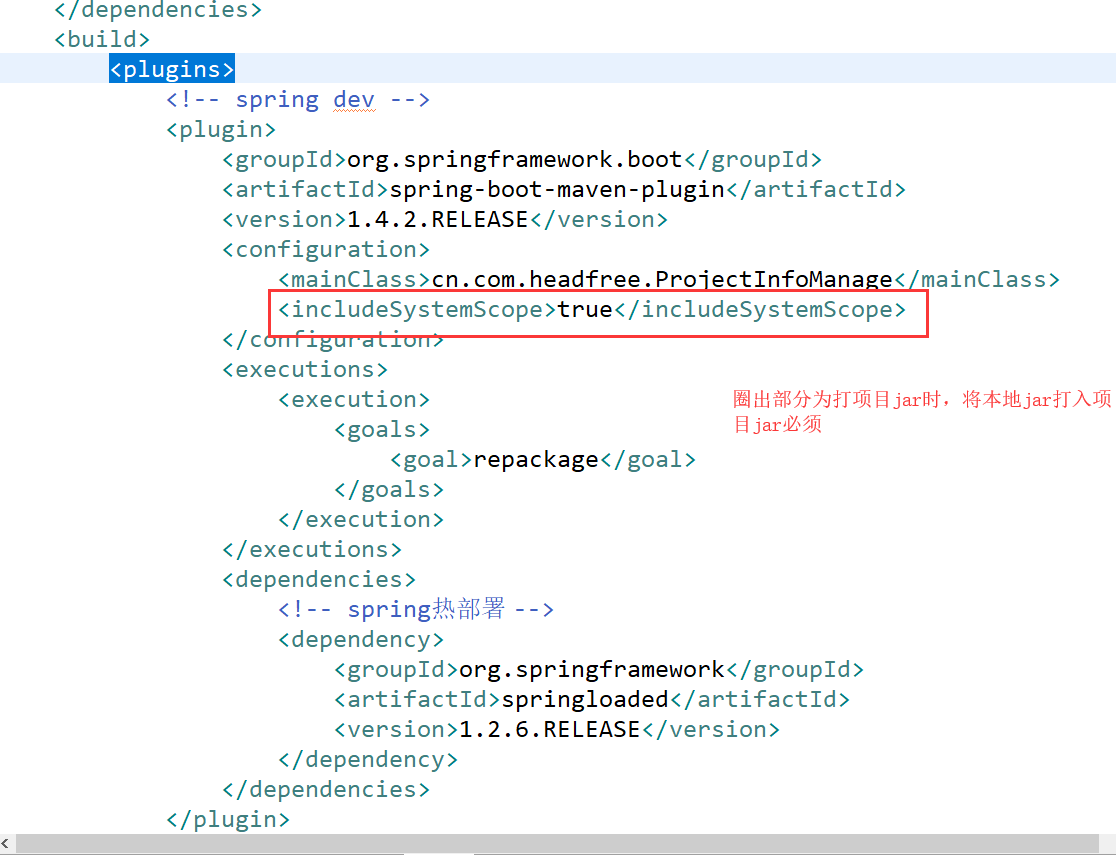Click the 1.4.2.RELEASE version value
This screenshot has height=855, width=1116.
[x=437, y=219]
